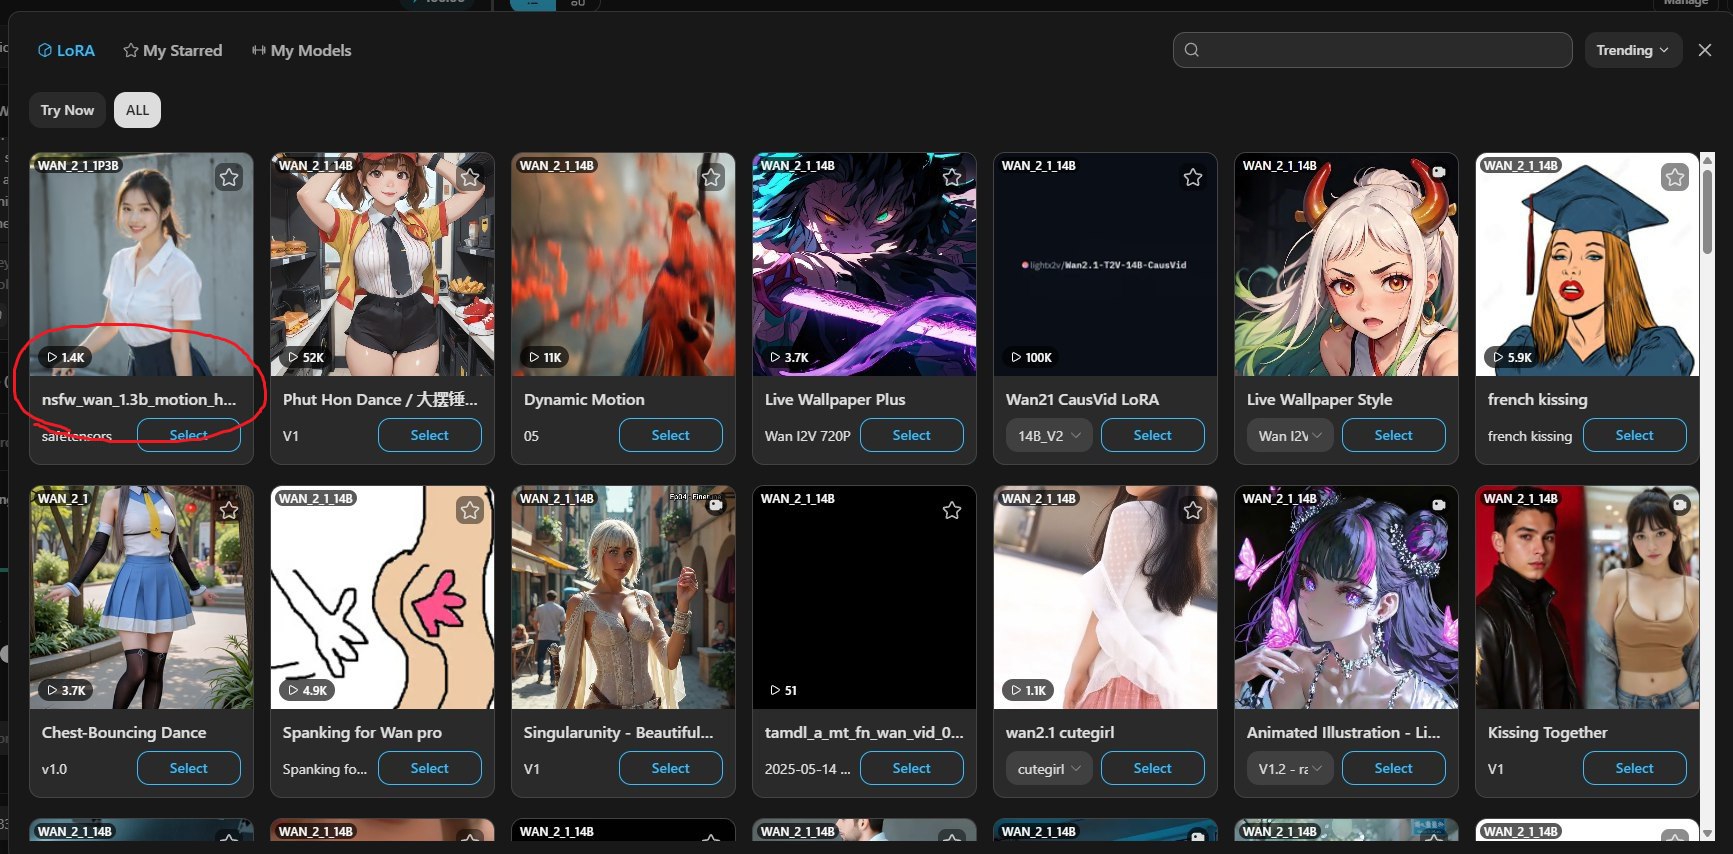This screenshot has width=1733, height=854.
Task: Switch to the LoRA tab
Action: click(x=66, y=50)
